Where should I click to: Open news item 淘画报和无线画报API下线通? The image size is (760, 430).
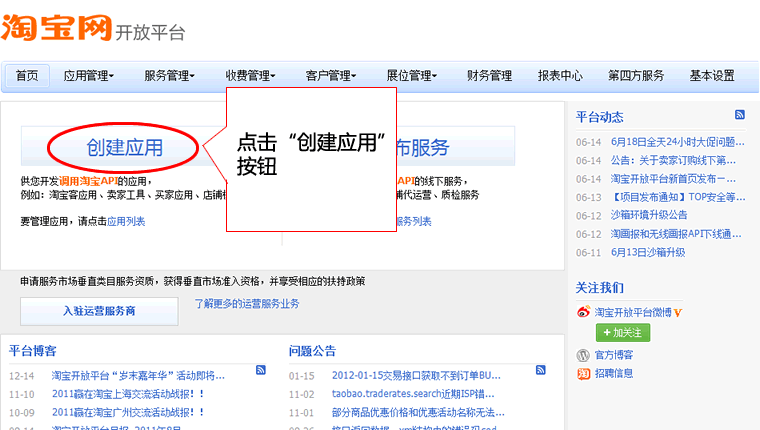click(676, 234)
